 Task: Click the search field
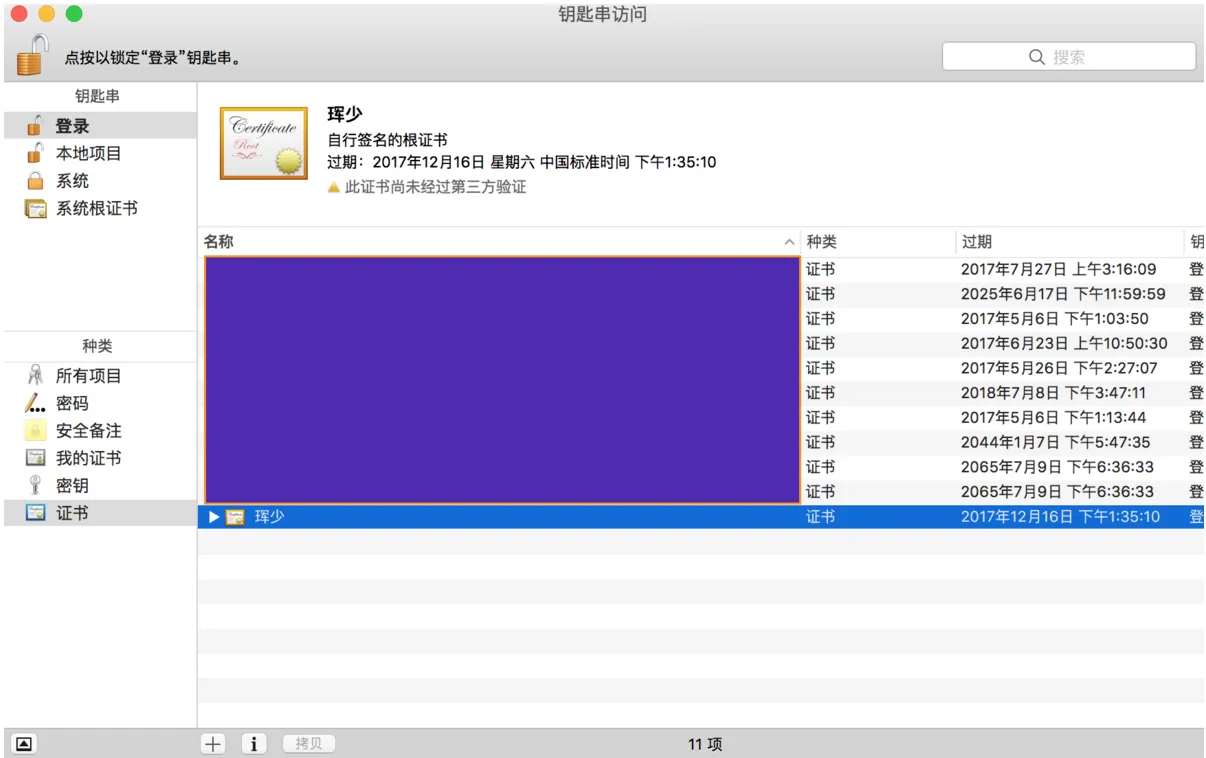pyautogui.click(x=1069, y=57)
